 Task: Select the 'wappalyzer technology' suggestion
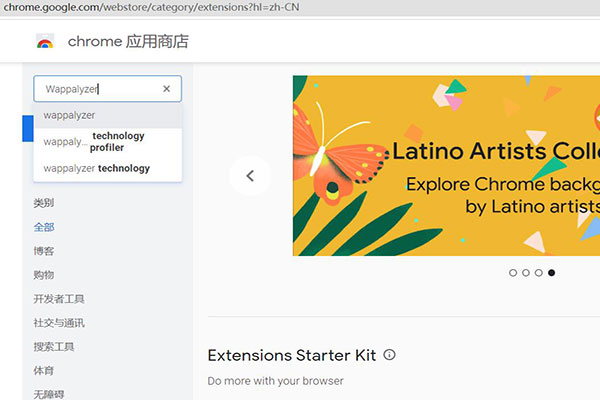(108, 168)
